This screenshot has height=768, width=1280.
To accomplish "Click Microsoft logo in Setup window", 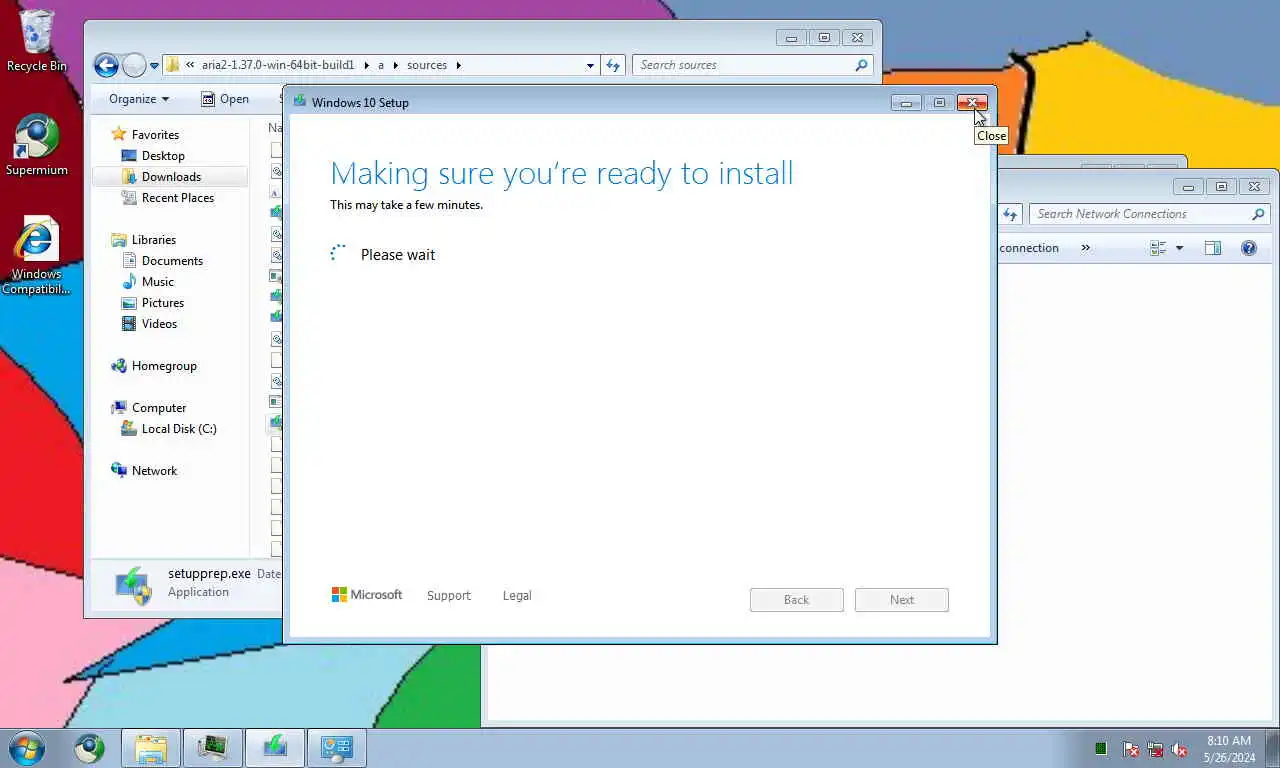I will [x=367, y=595].
